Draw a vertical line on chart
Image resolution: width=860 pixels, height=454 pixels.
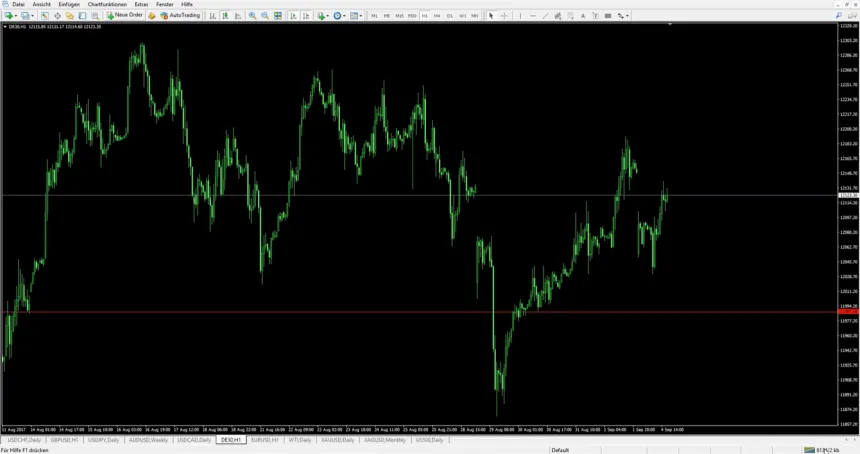pyautogui.click(x=518, y=16)
